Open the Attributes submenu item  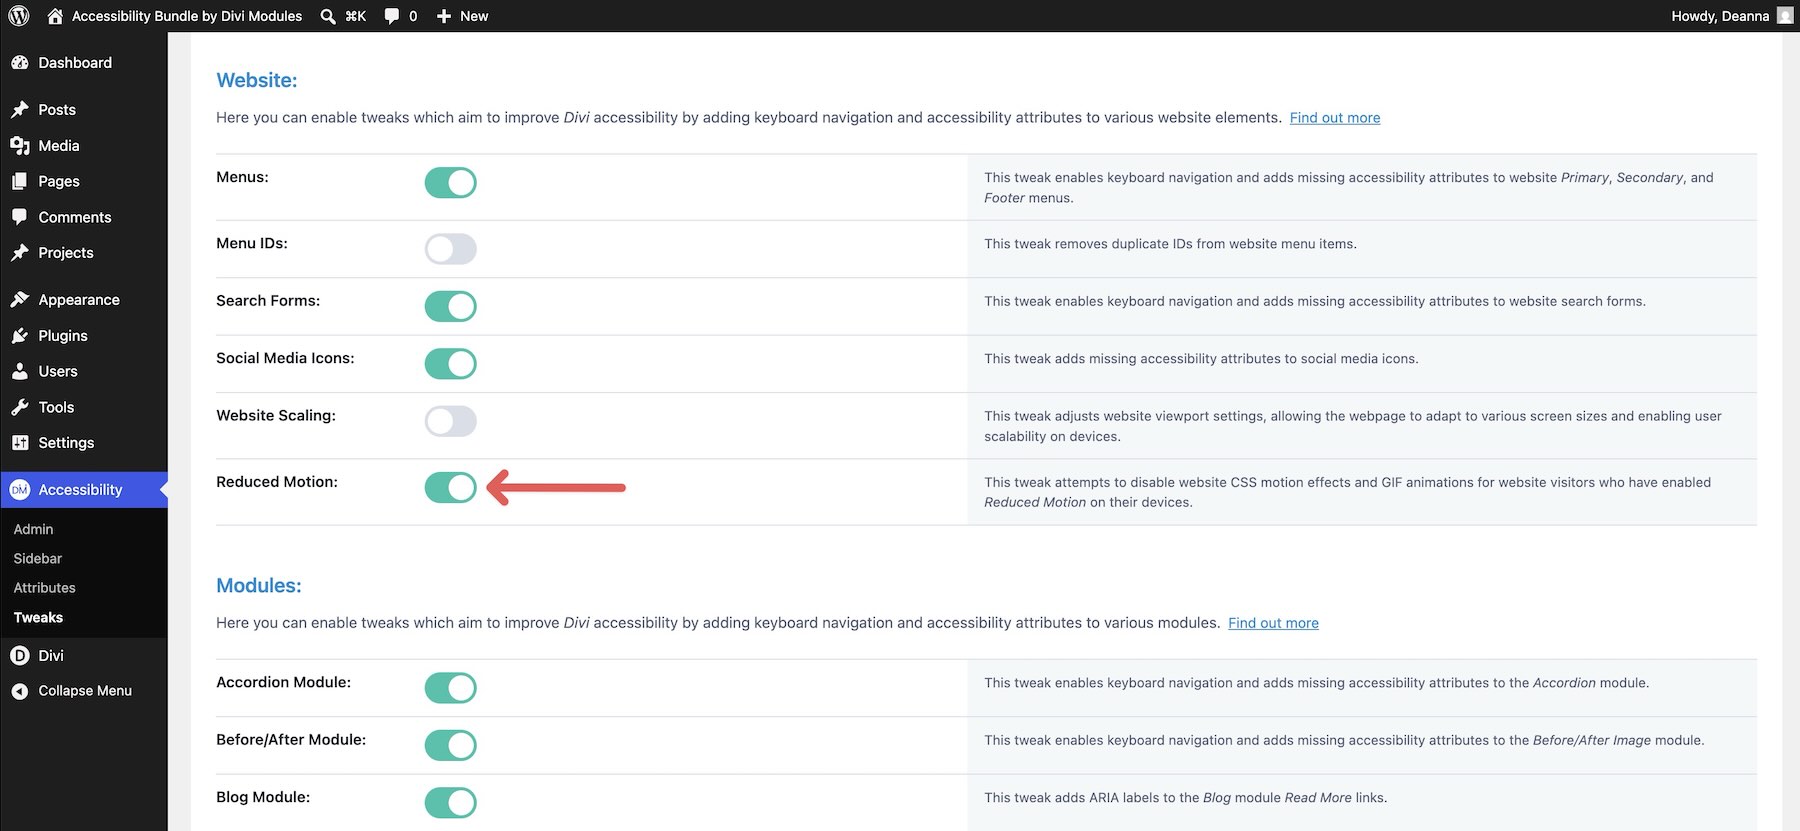point(44,588)
